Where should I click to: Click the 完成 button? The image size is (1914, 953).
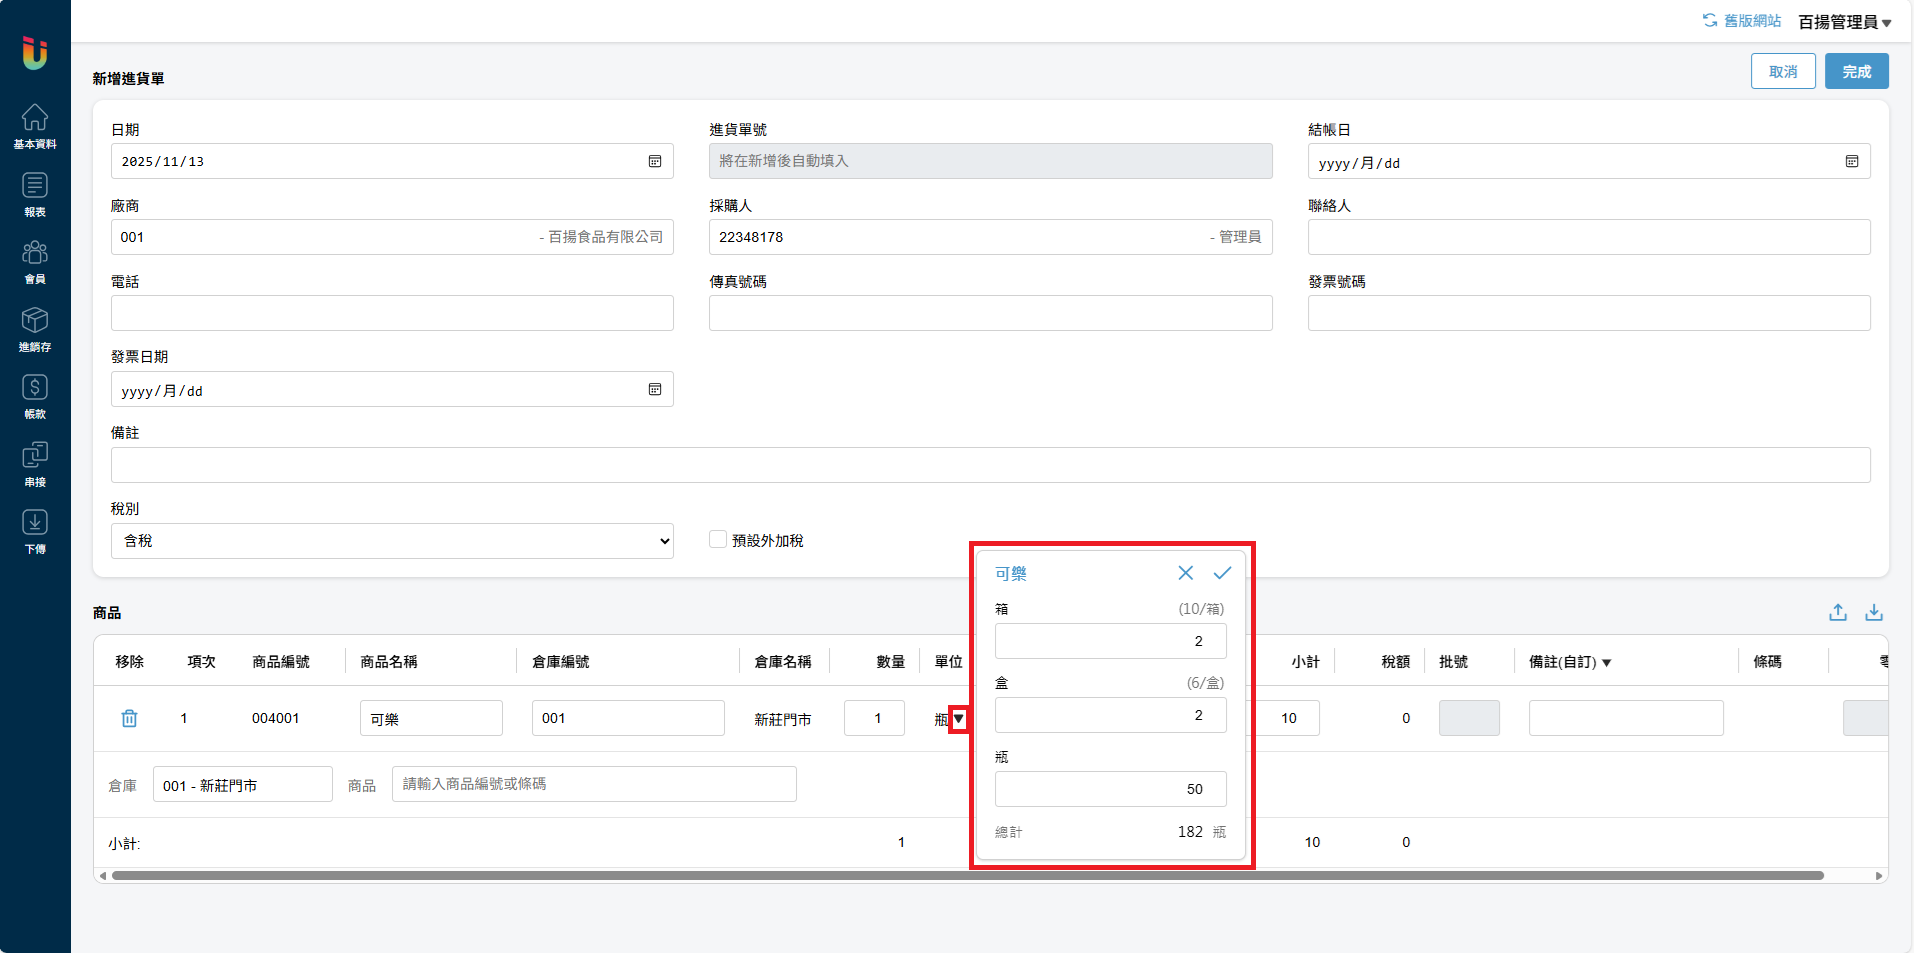coord(1856,72)
